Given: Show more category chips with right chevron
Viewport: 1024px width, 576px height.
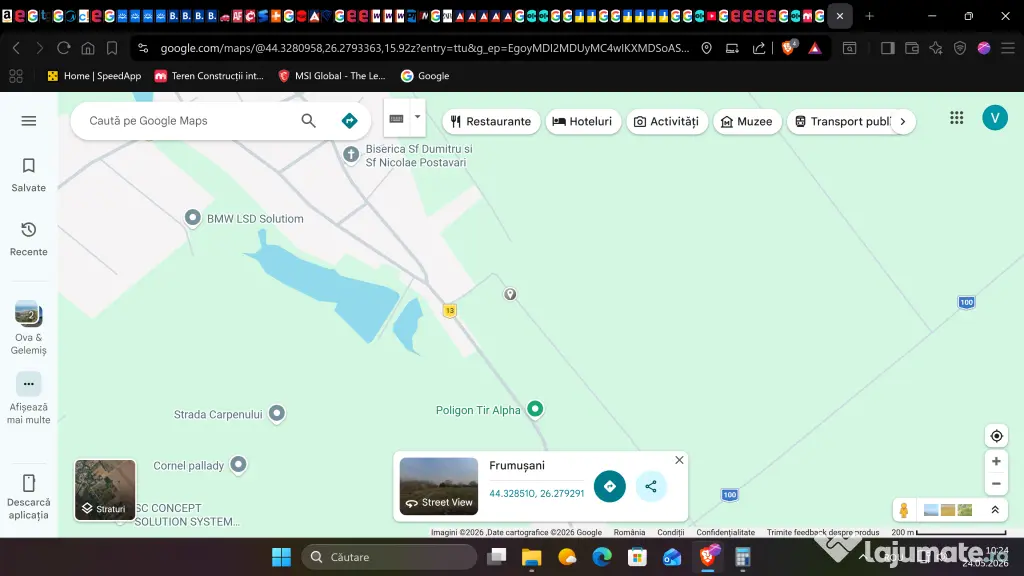Looking at the screenshot, I should click(x=903, y=121).
